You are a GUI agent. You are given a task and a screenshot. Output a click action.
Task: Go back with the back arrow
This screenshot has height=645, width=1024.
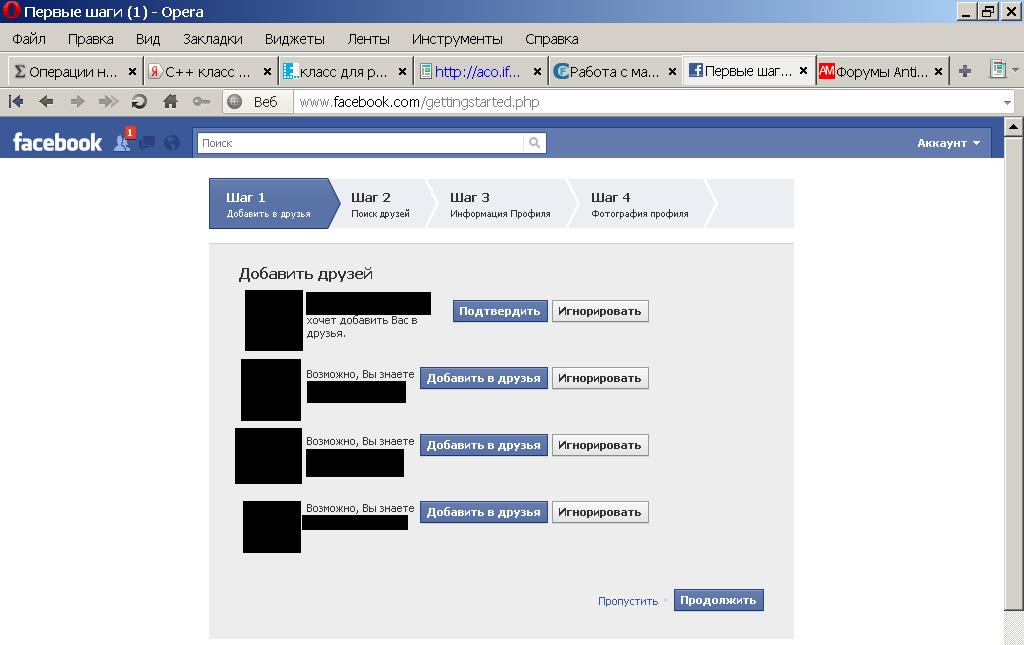tap(46, 101)
